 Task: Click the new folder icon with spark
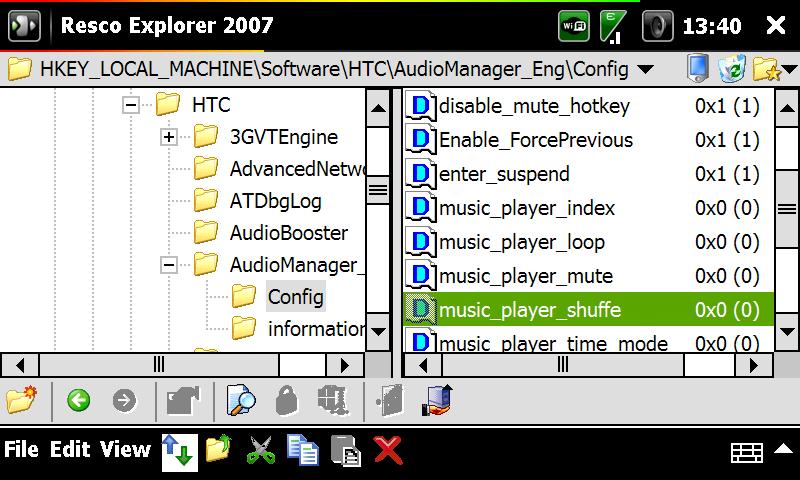(21, 400)
